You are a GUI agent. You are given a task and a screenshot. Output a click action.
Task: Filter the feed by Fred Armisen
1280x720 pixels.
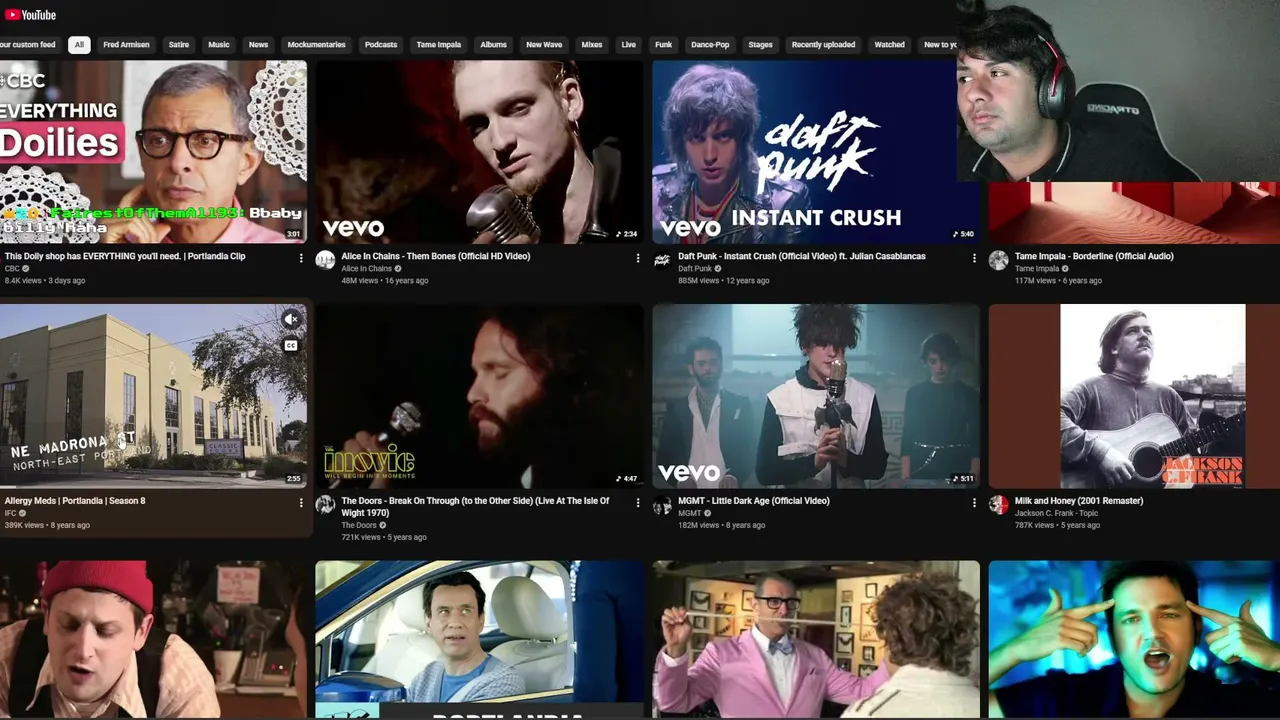click(x=125, y=45)
